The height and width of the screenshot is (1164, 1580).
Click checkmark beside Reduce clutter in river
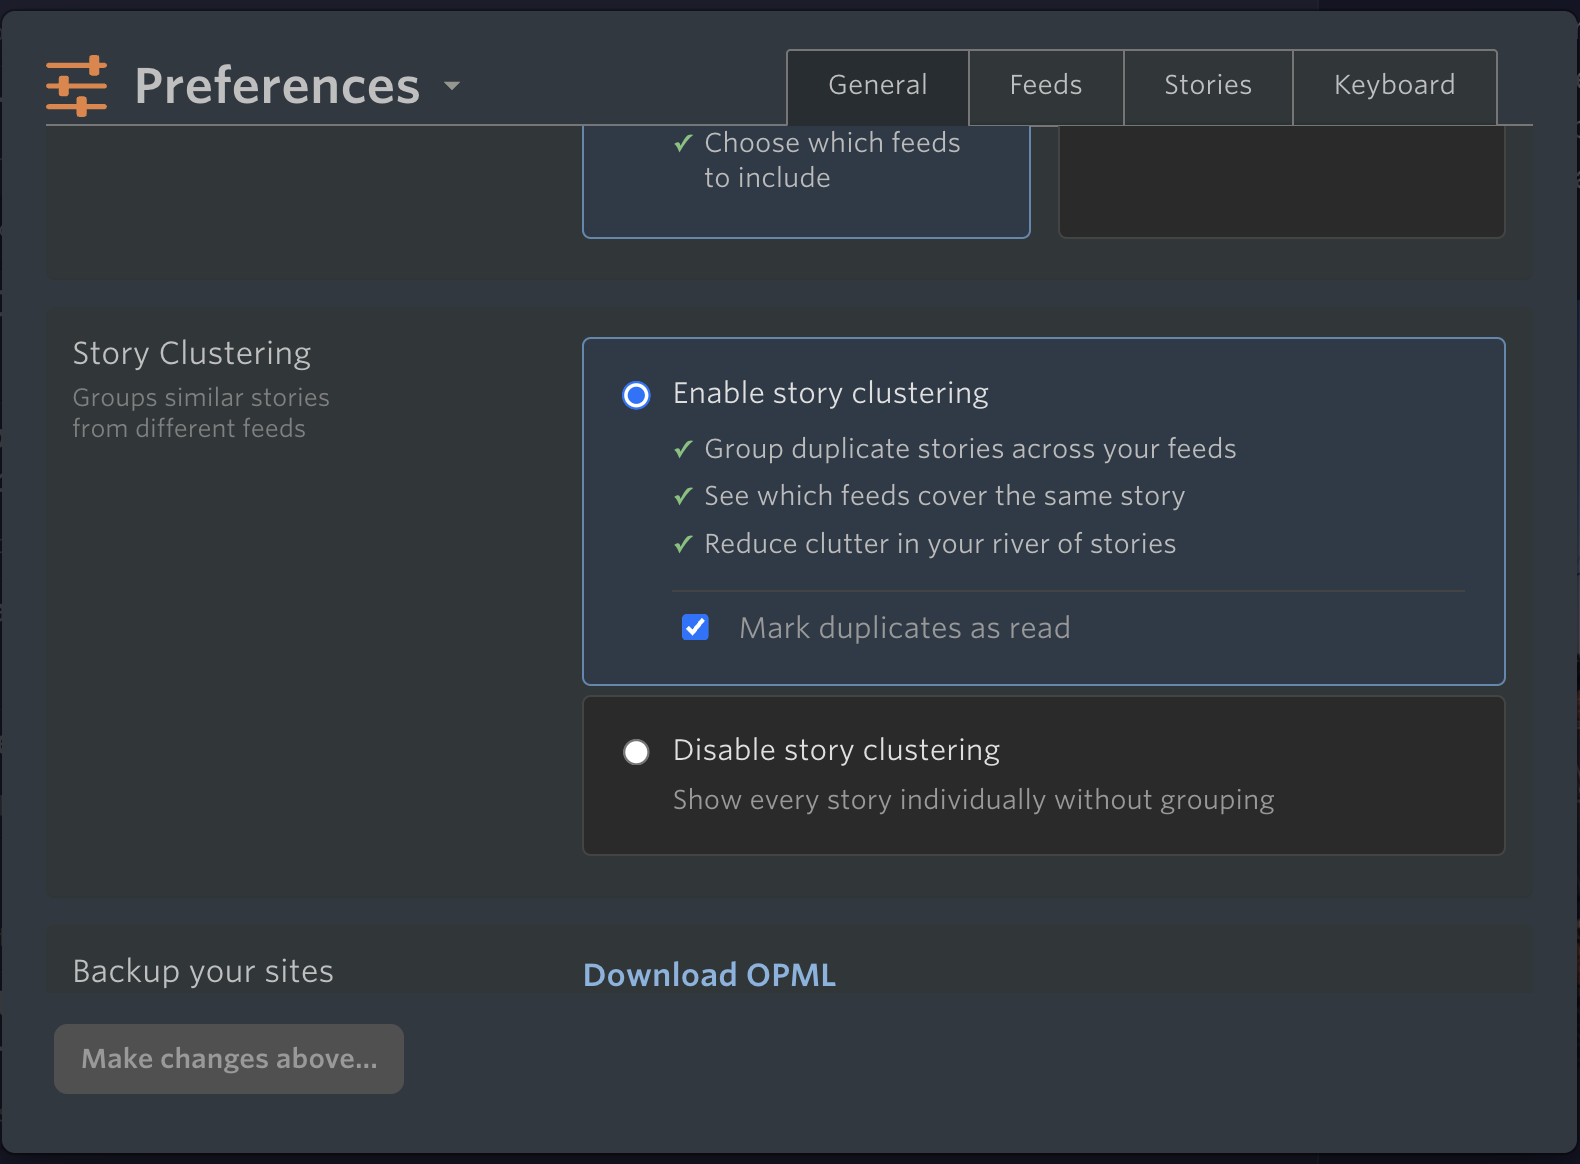(x=683, y=545)
